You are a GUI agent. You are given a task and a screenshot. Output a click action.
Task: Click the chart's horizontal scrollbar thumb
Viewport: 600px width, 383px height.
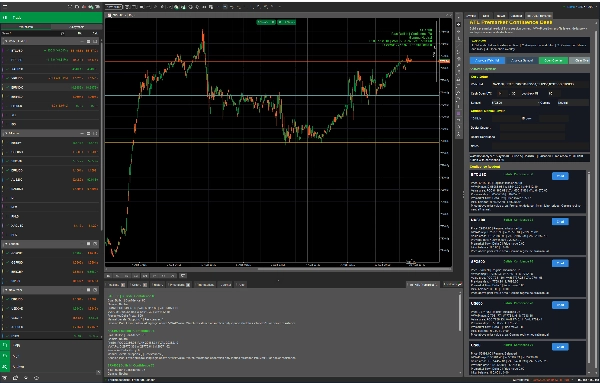click(355, 269)
